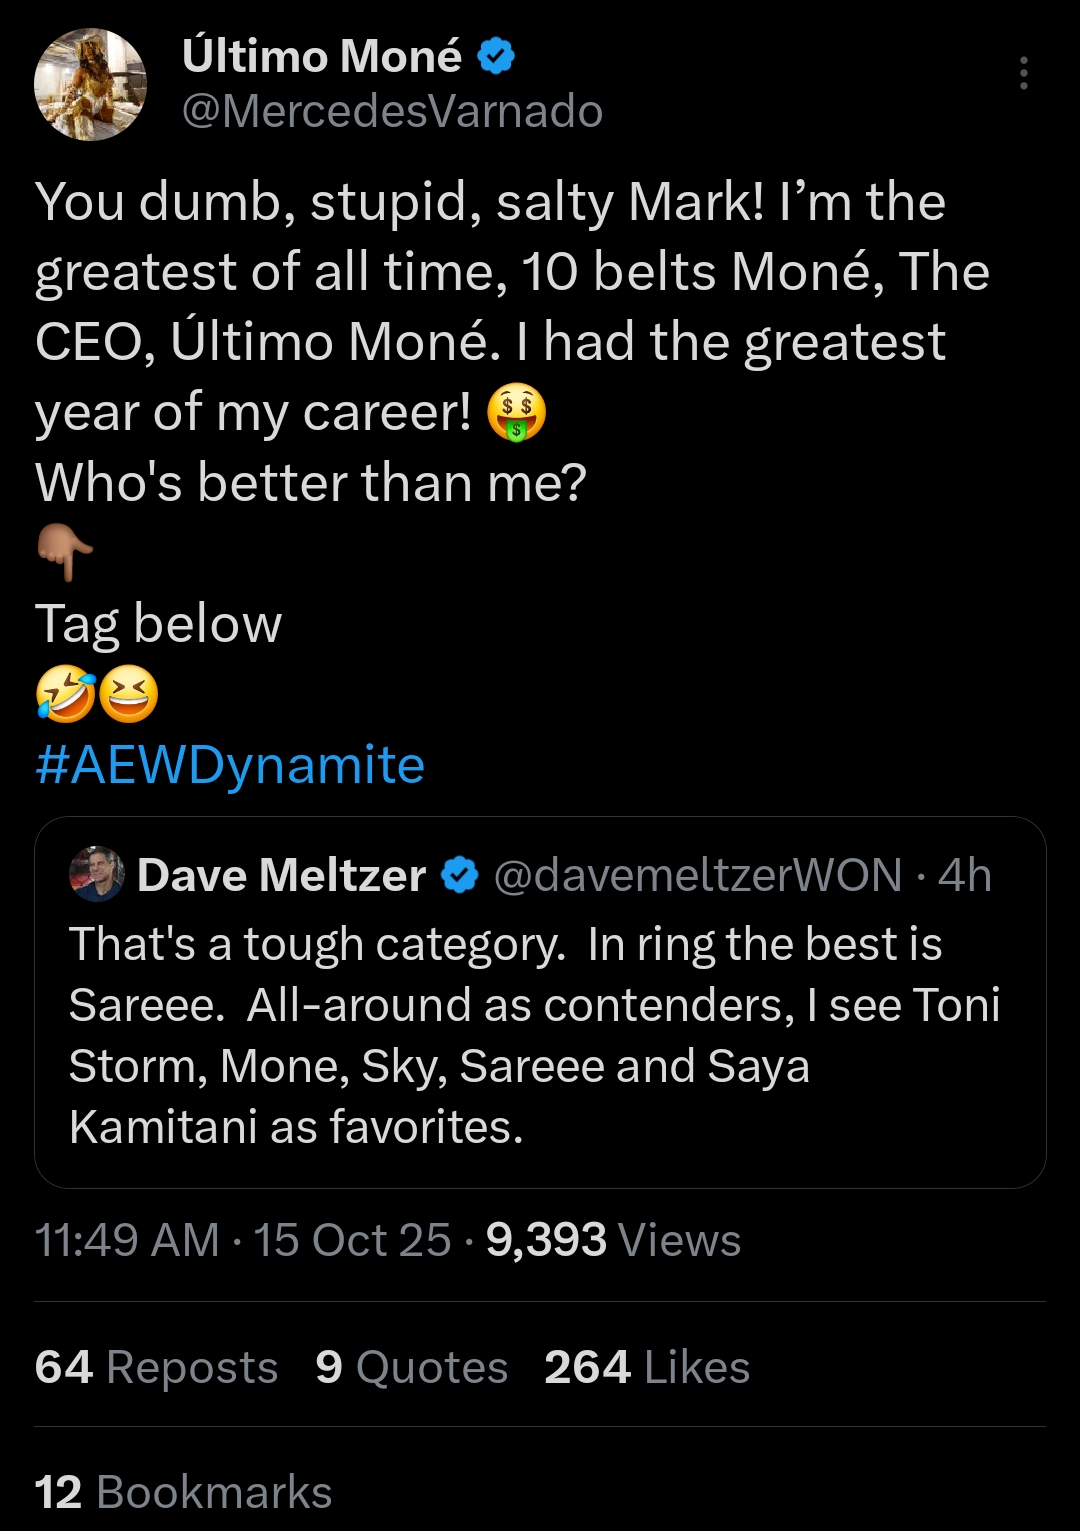Open Dave Meltzer's name in quoted post
Viewport: 1080px width, 1531px height.
pos(281,875)
